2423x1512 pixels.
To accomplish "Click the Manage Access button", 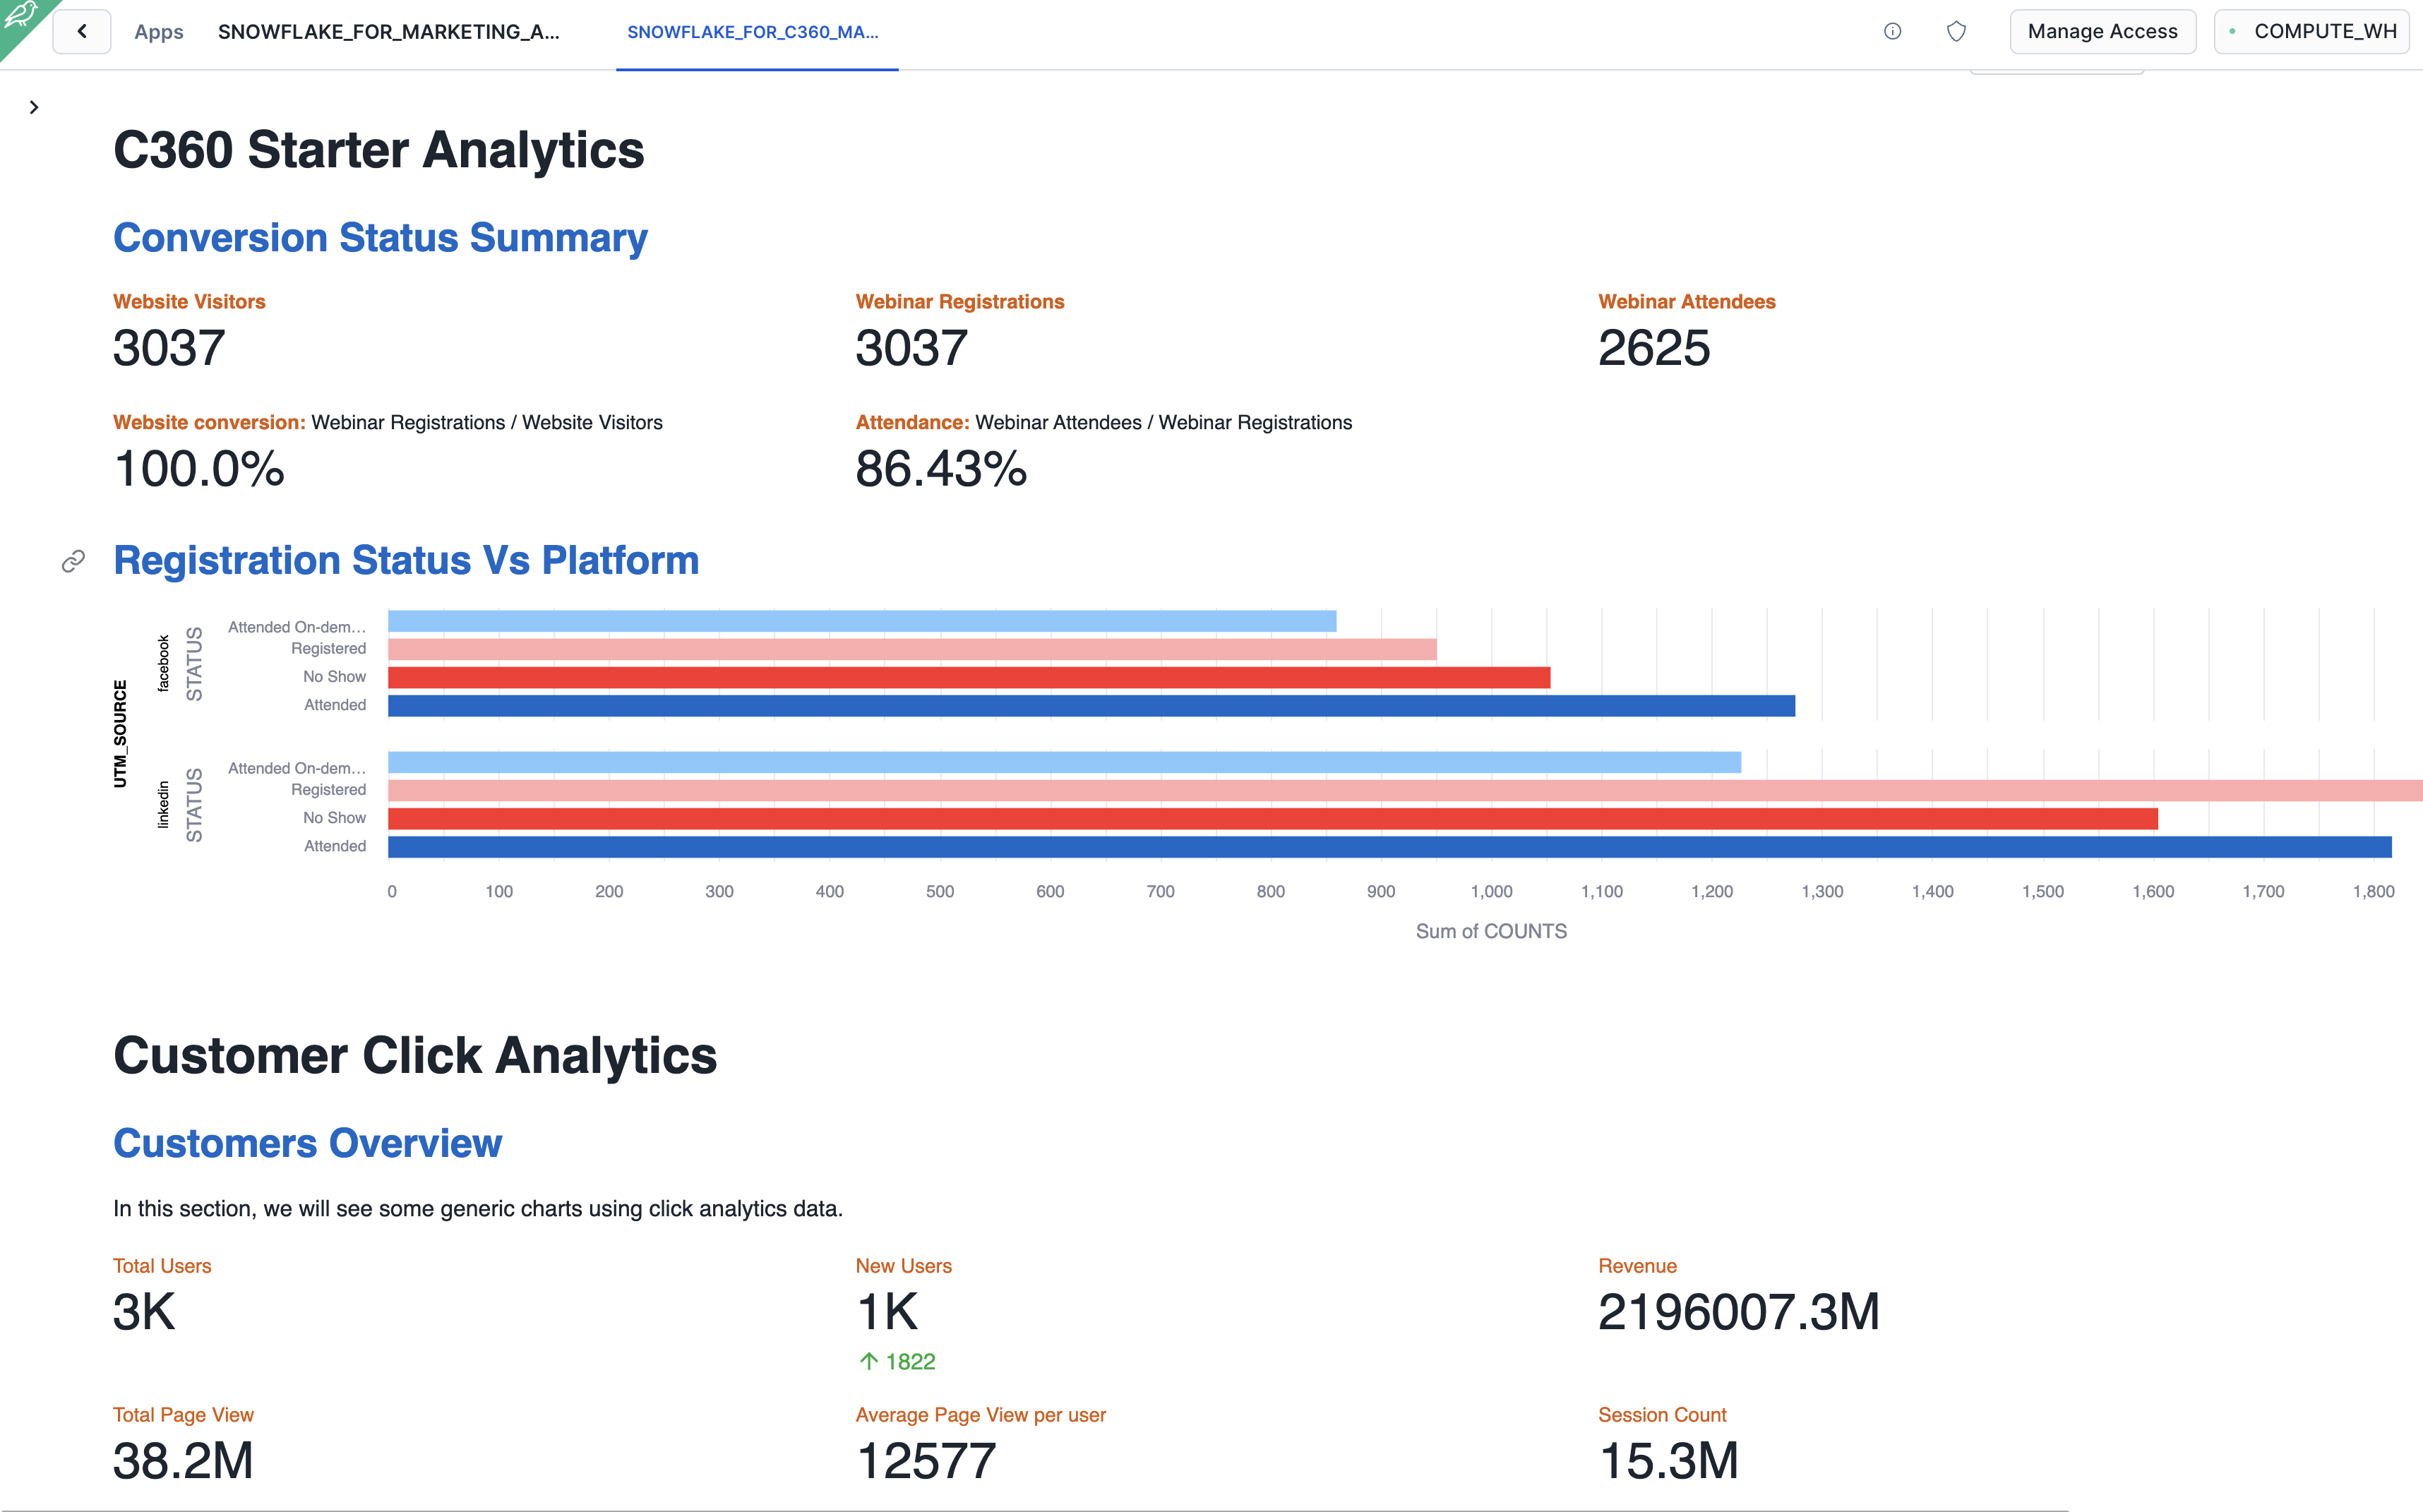I will pos(2102,32).
